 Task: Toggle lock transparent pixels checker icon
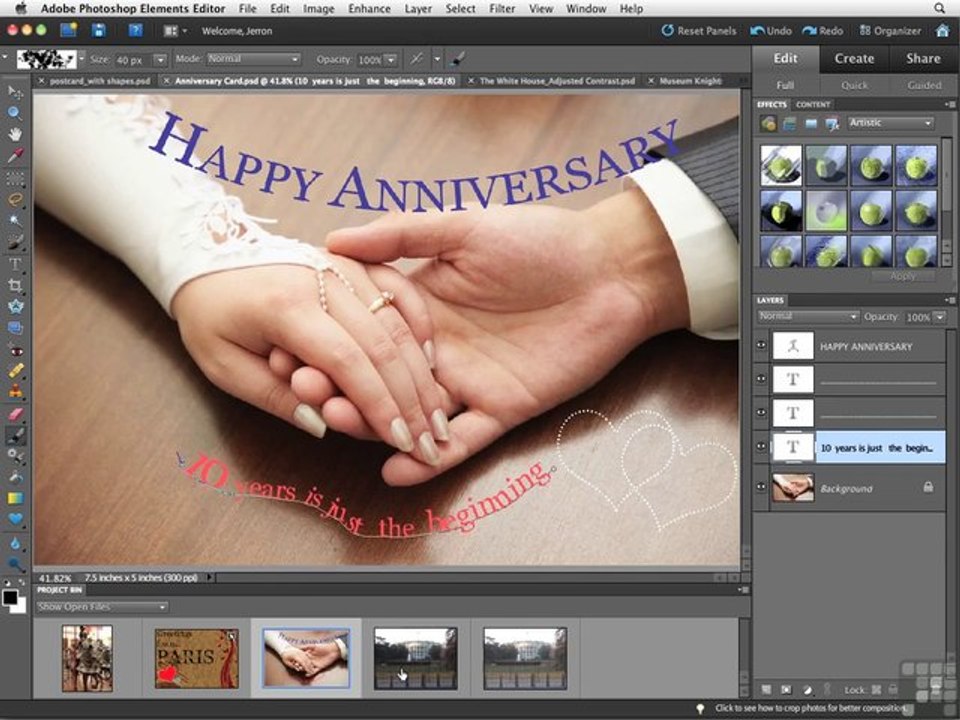point(876,689)
